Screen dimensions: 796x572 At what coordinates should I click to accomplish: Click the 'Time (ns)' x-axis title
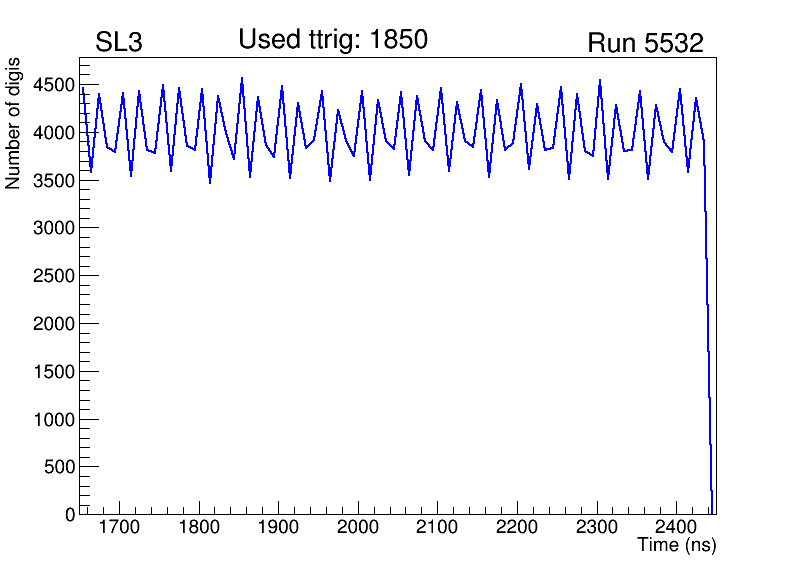click(x=677, y=546)
